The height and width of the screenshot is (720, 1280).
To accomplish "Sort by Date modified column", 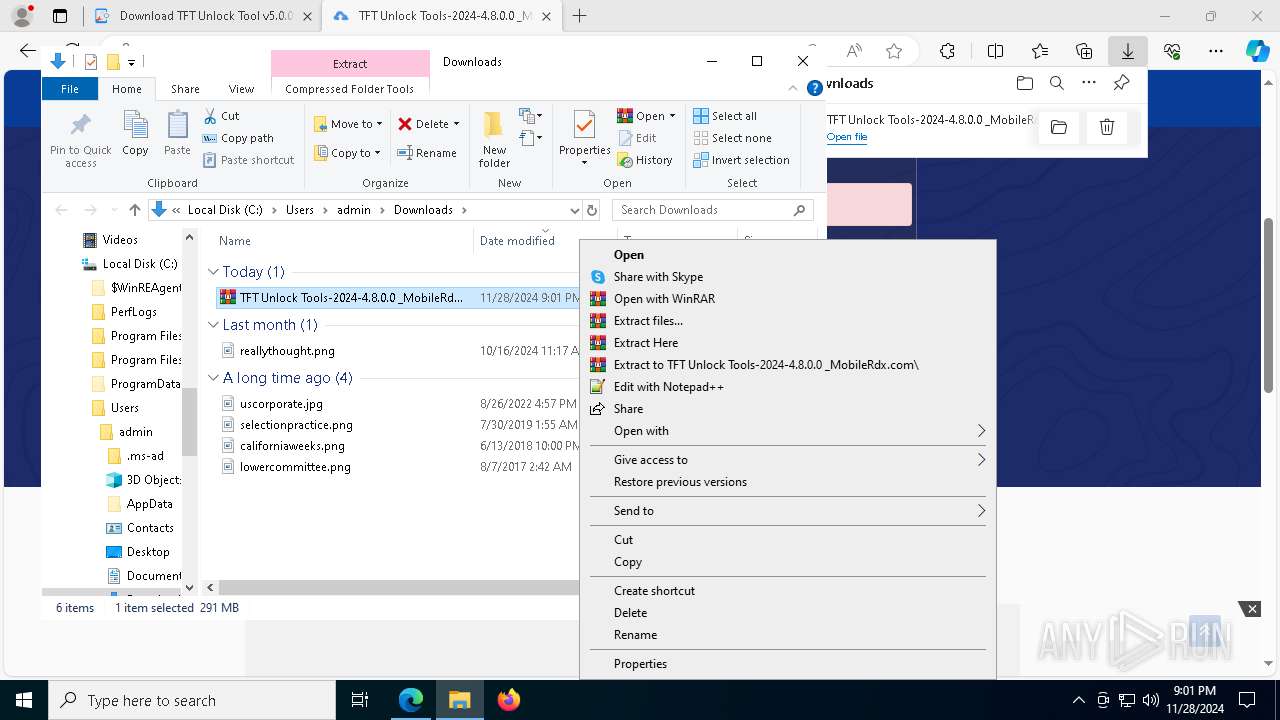I will pos(517,241).
